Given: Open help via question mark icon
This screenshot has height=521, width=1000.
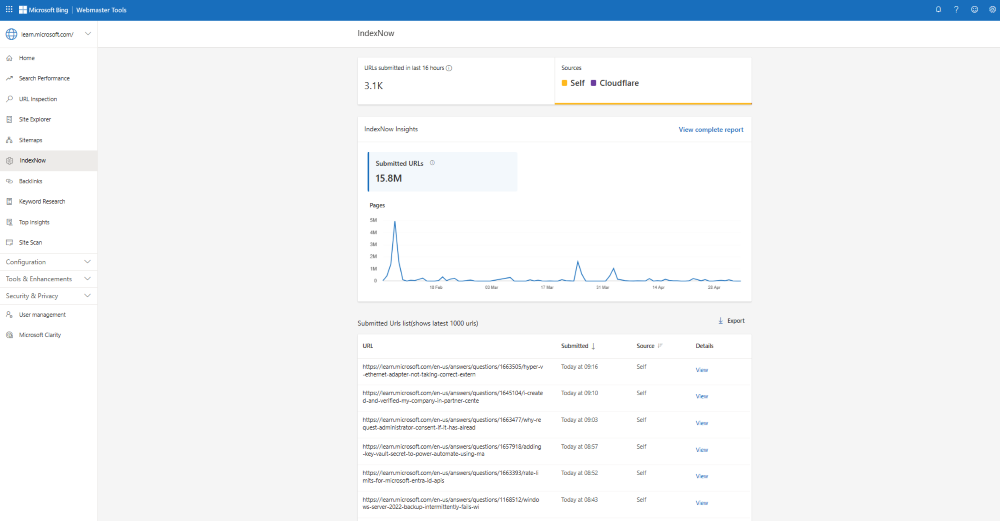Looking at the screenshot, I should [x=956, y=9].
